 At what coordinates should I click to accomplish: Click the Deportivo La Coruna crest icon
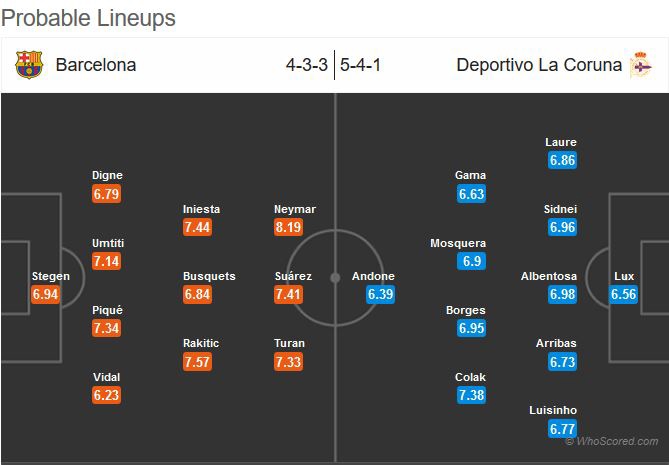pos(639,66)
